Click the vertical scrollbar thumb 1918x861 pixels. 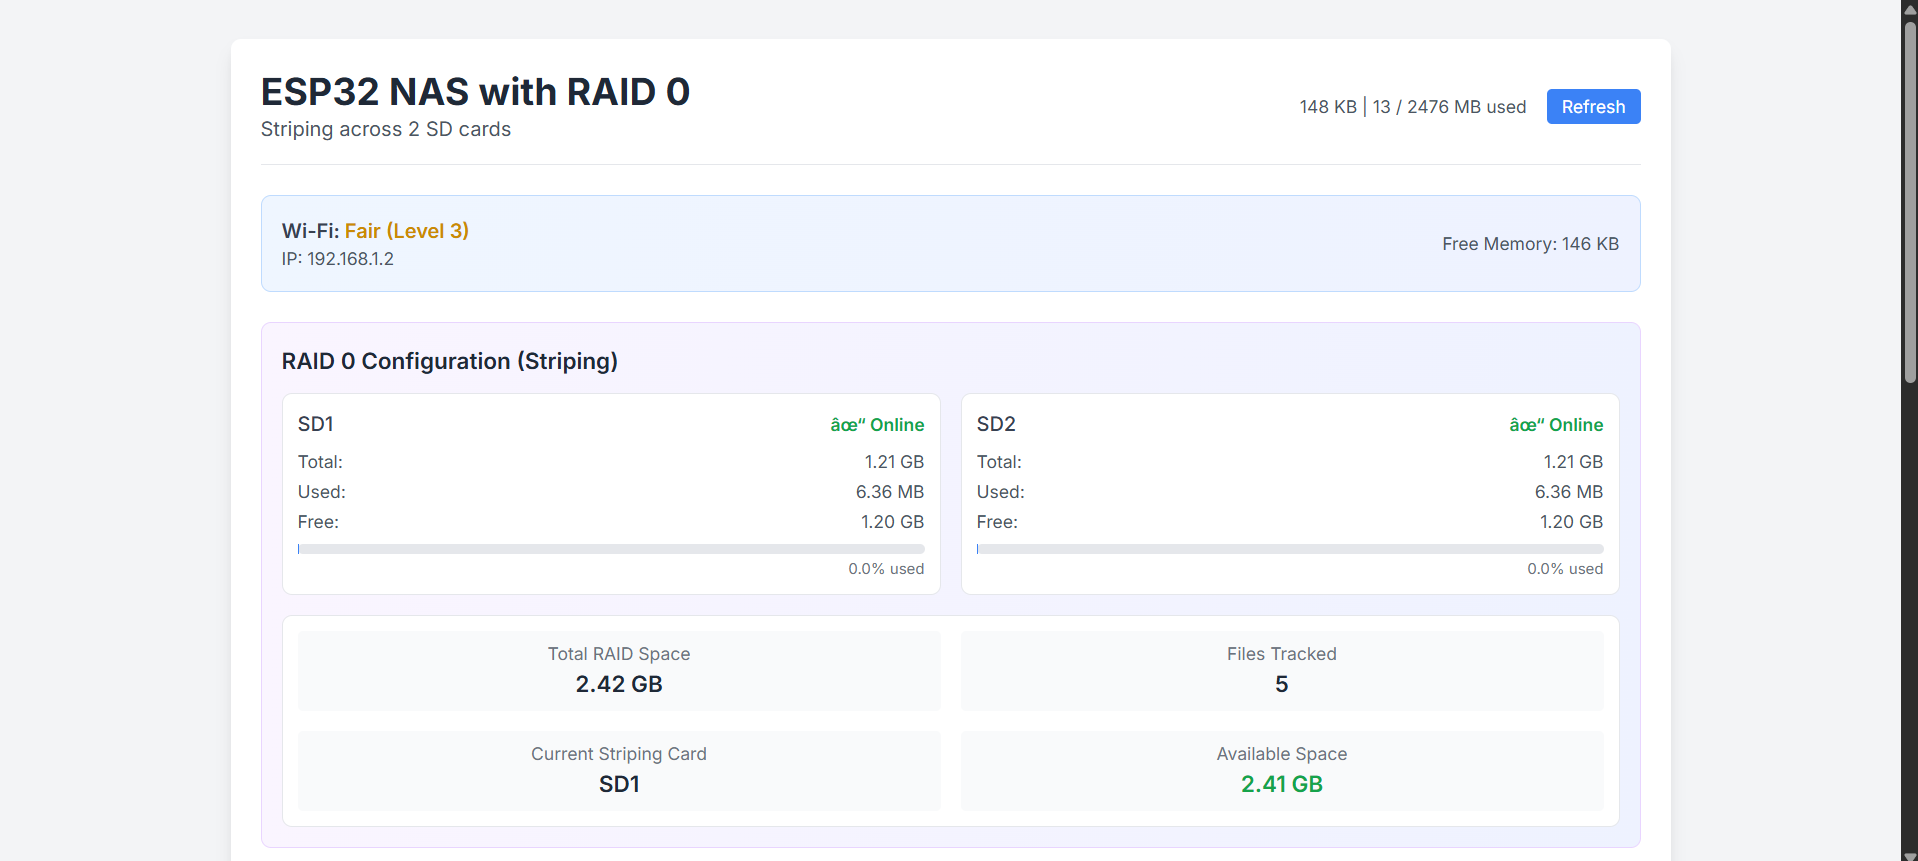pyautogui.click(x=1909, y=200)
